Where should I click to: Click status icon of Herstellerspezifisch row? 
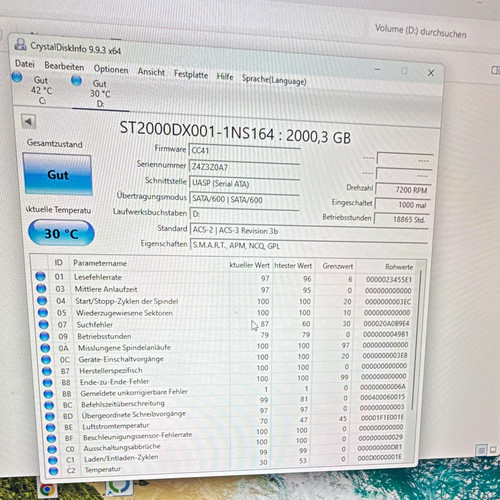(47, 371)
